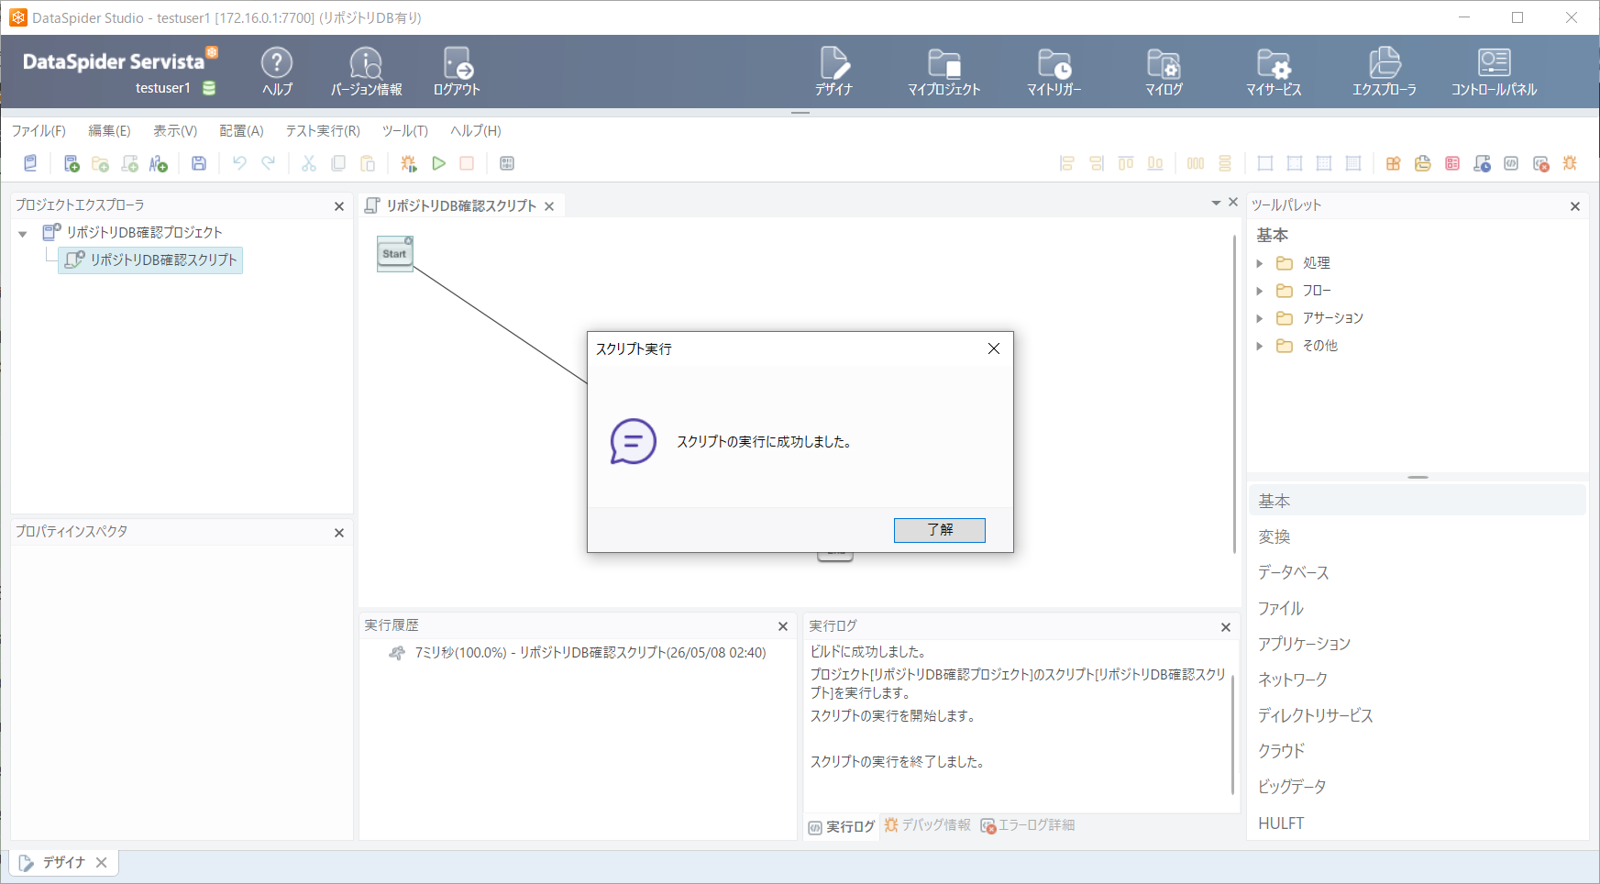
Task: Confirm dialog with 了解 button
Action: pyautogui.click(x=940, y=530)
